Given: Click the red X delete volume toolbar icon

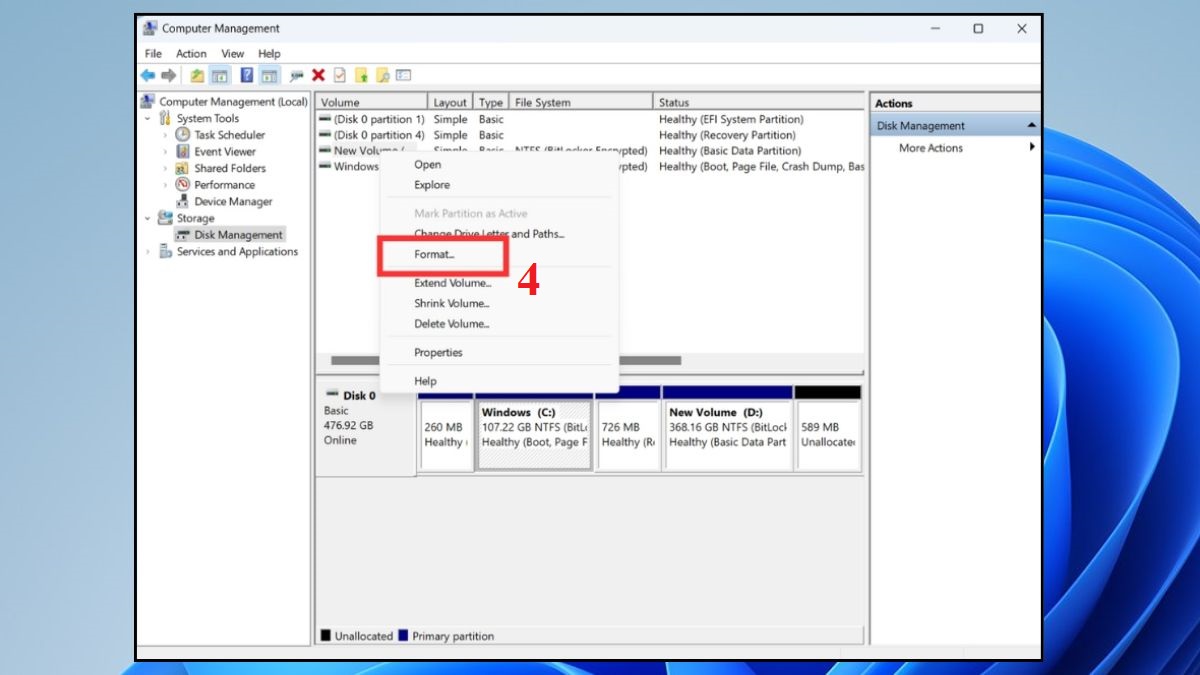Looking at the screenshot, I should pos(319,75).
